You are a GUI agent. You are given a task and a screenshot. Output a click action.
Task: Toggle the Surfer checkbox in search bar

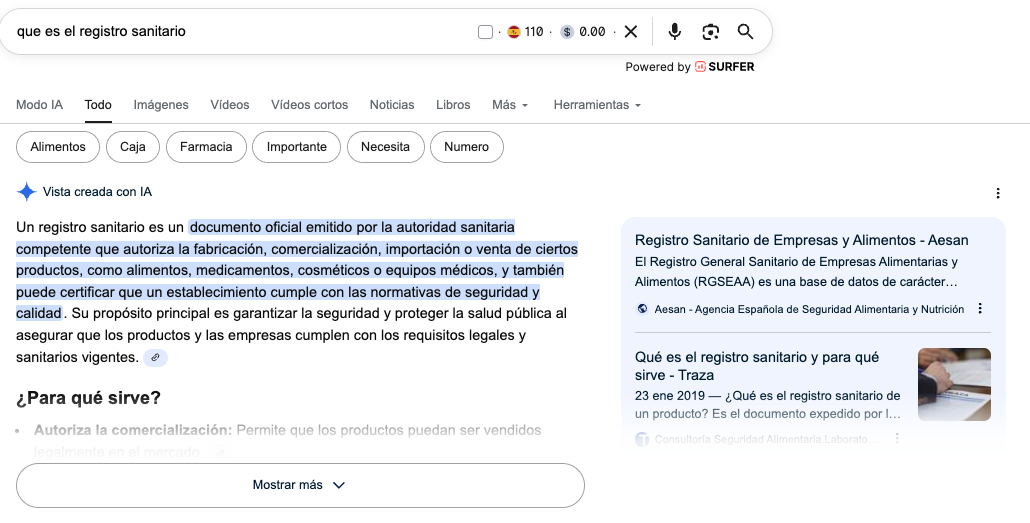[486, 32]
